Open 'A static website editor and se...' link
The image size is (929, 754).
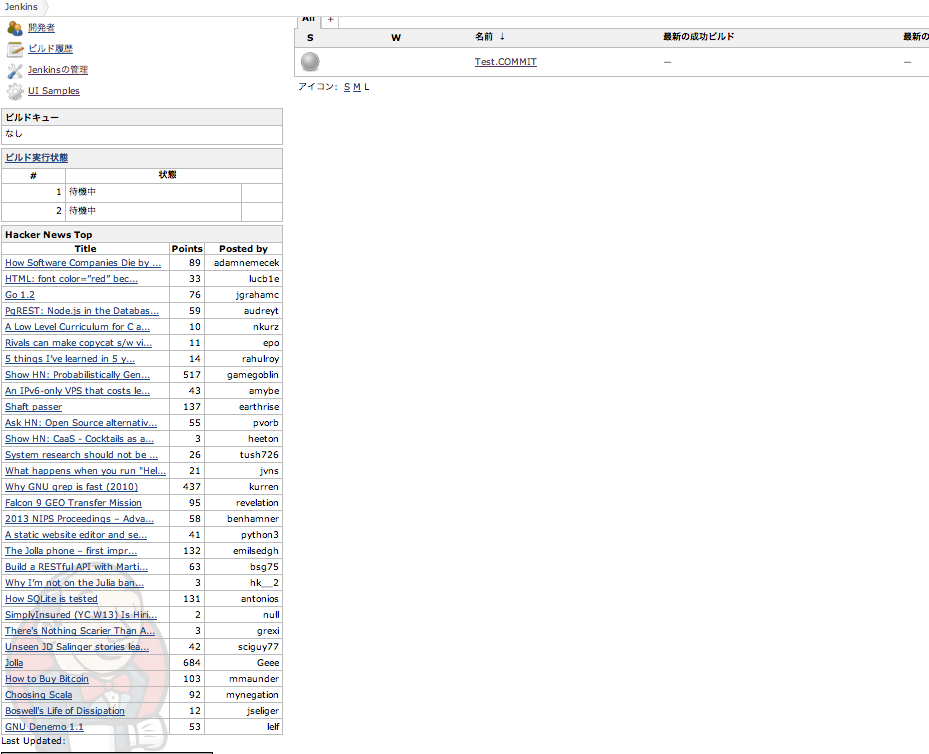(x=76, y=534)
